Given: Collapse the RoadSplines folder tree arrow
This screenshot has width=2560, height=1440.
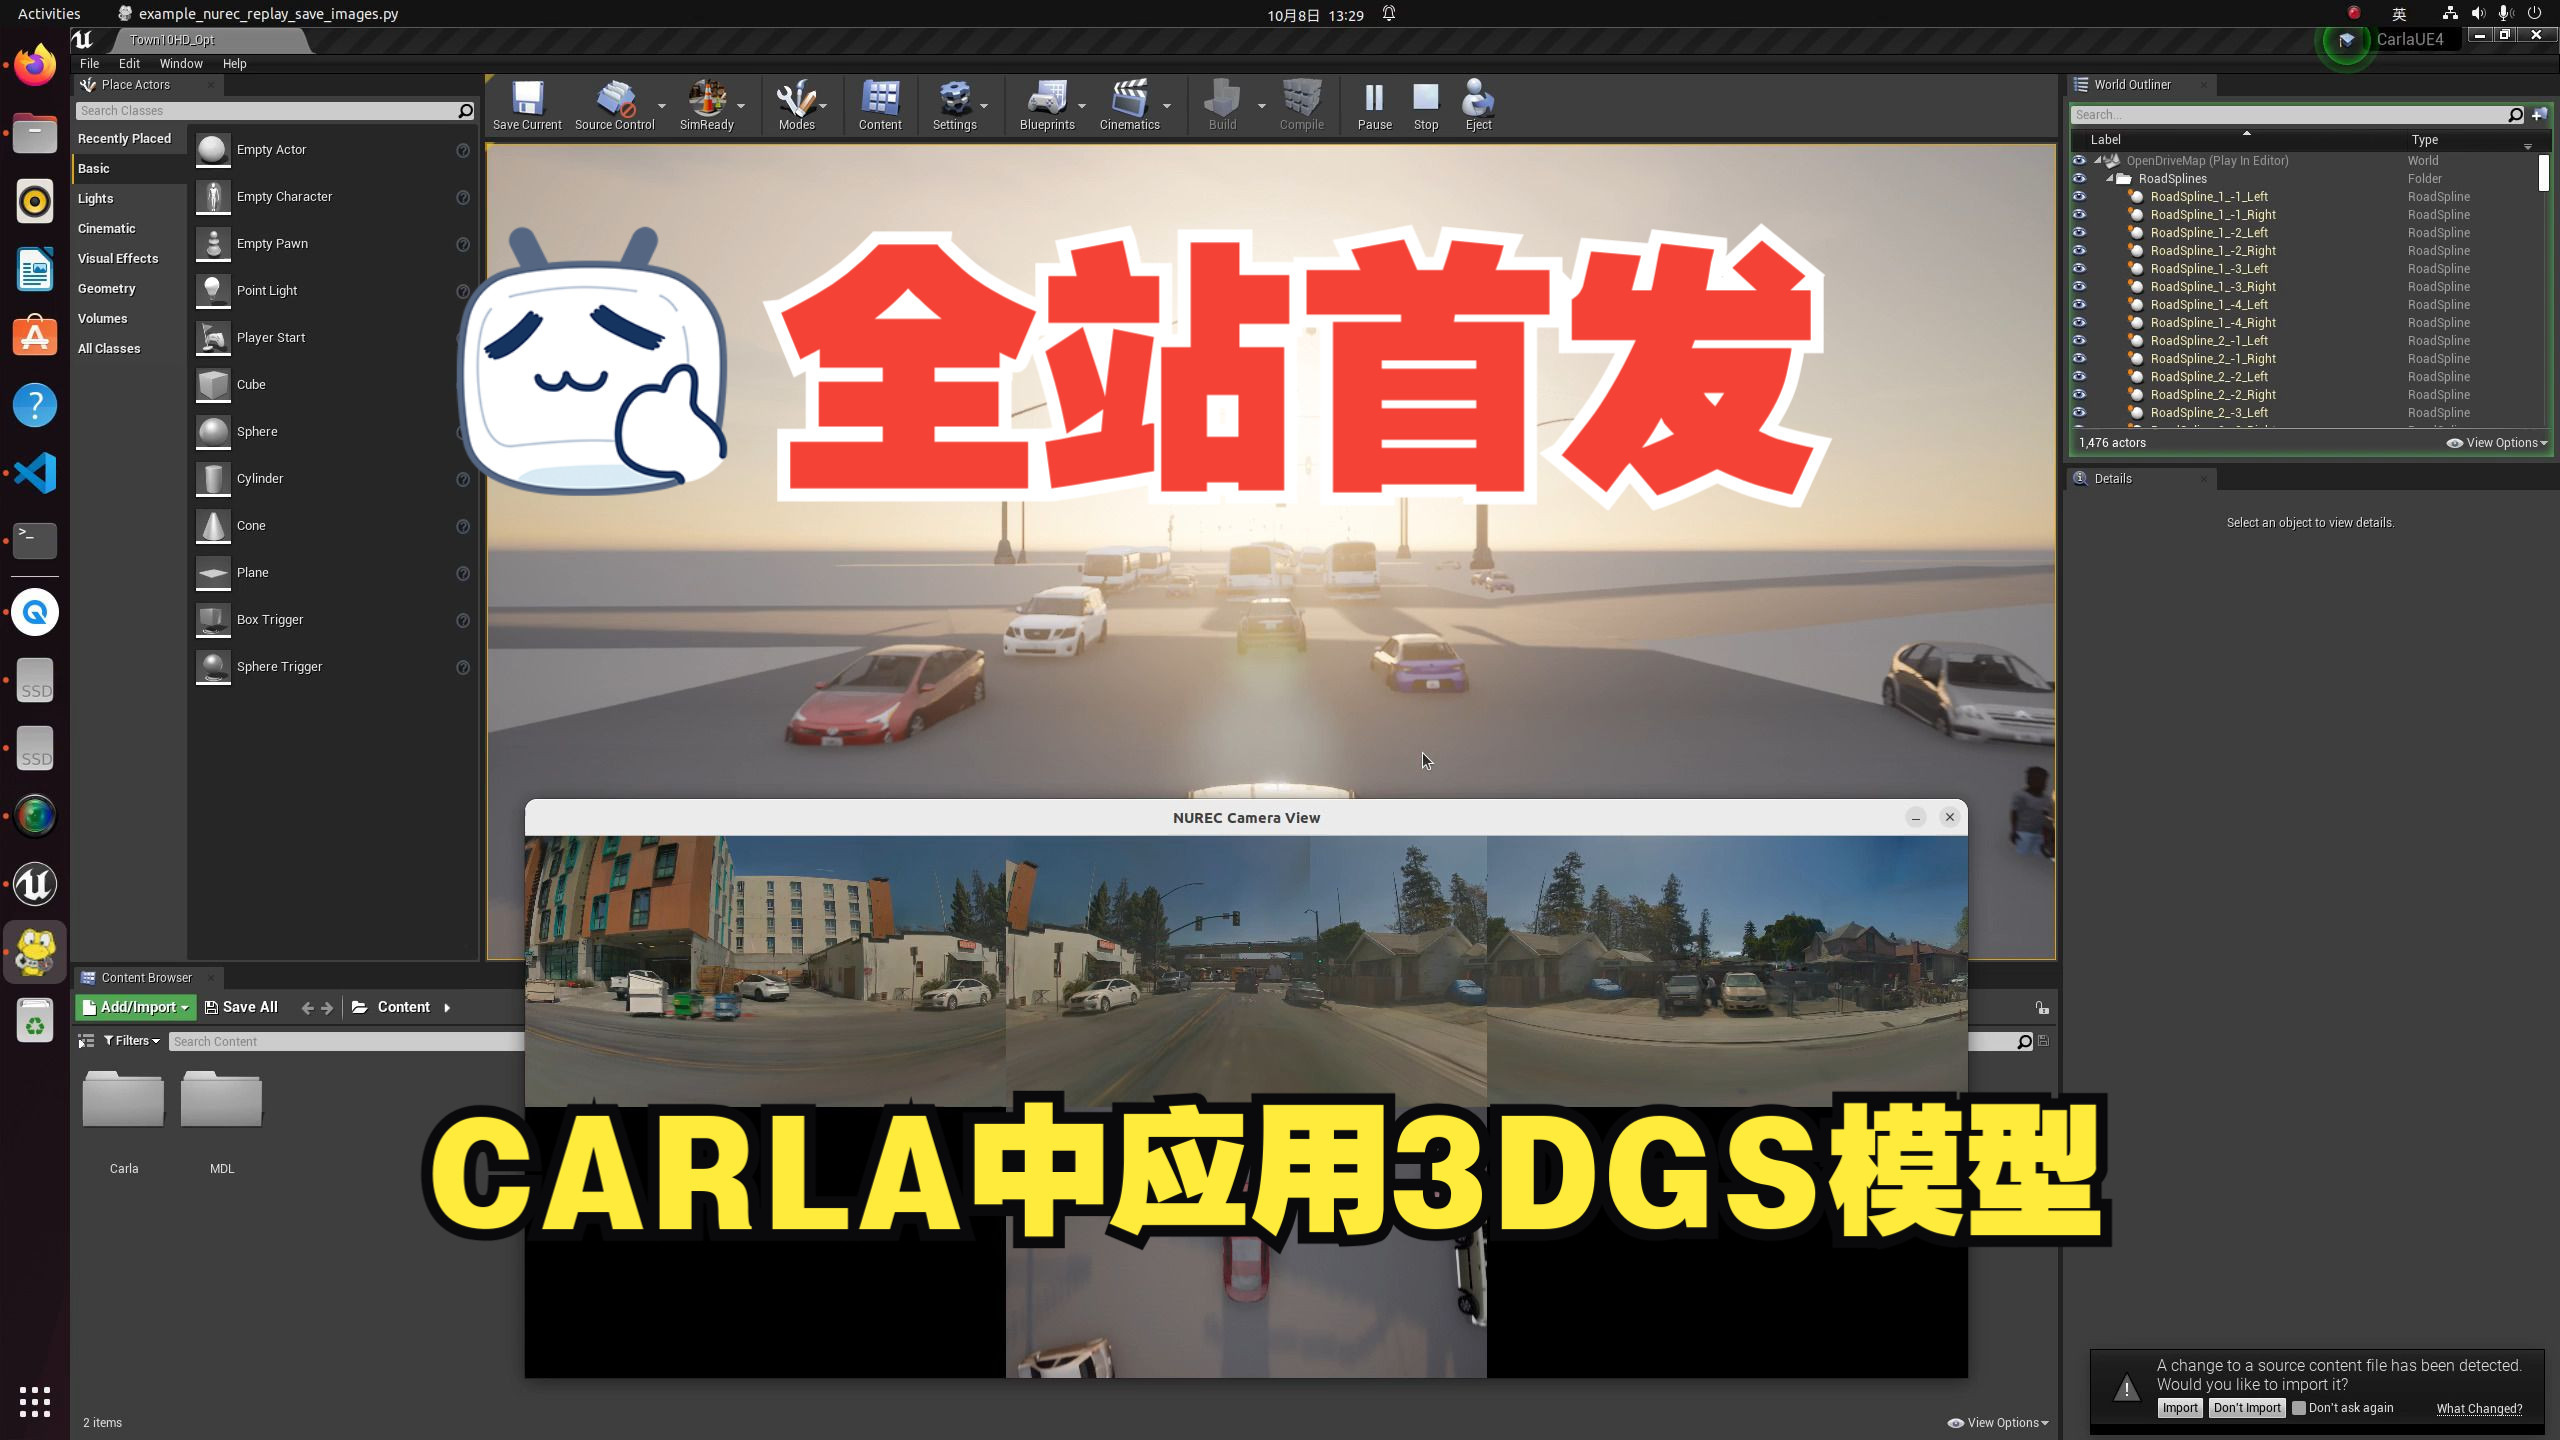Looking at the screenshot, I should [2110, 179].
